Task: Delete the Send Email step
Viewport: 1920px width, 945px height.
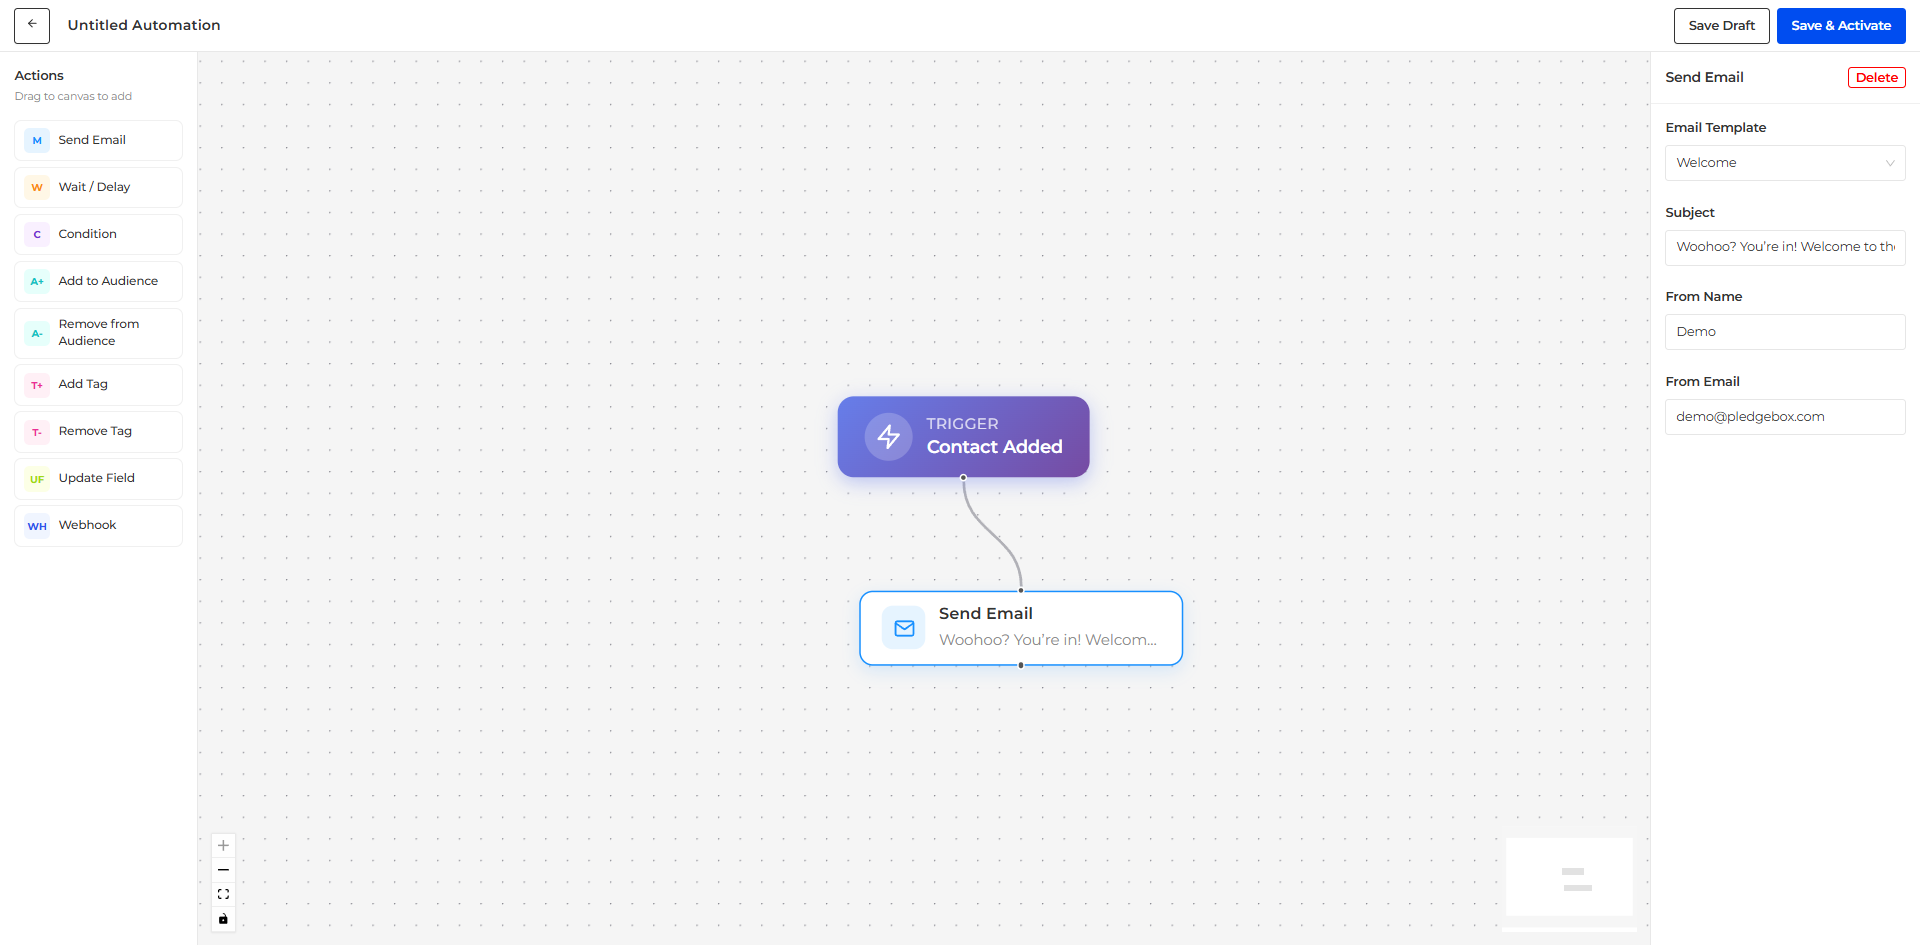Action: 1876,78
